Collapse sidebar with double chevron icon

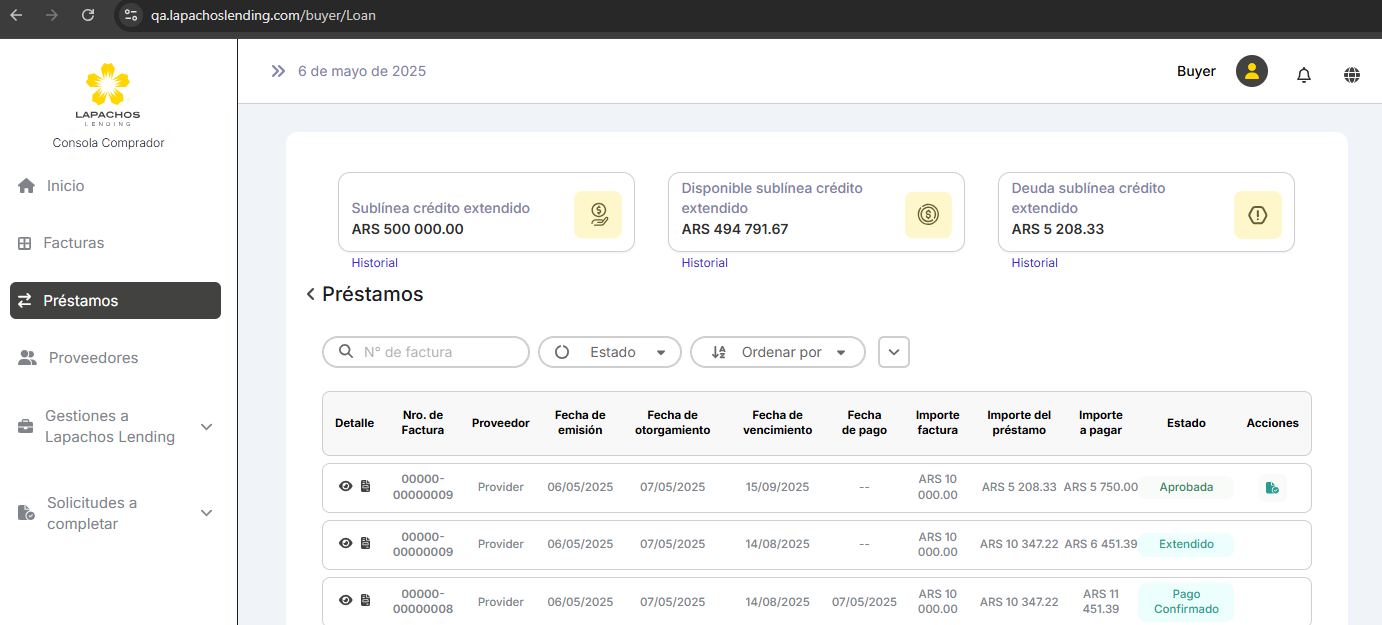[x=278, y=71]
